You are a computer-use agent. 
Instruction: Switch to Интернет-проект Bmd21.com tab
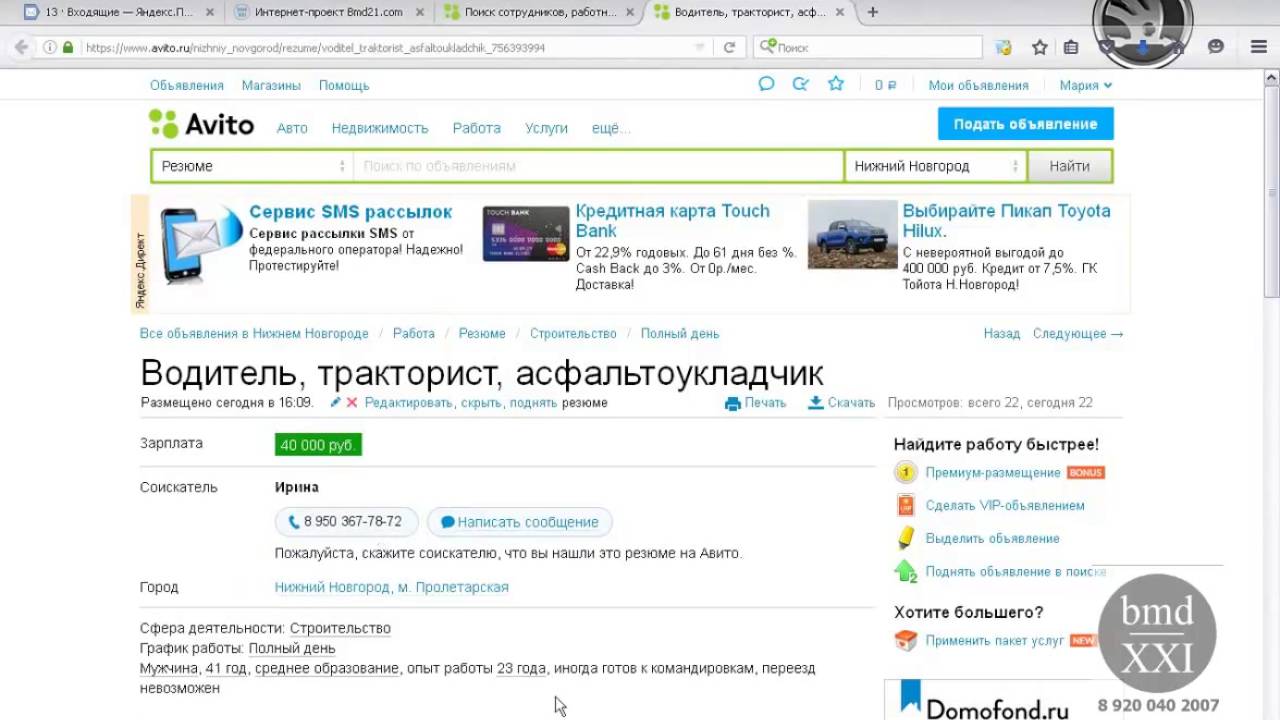(328, 12)
